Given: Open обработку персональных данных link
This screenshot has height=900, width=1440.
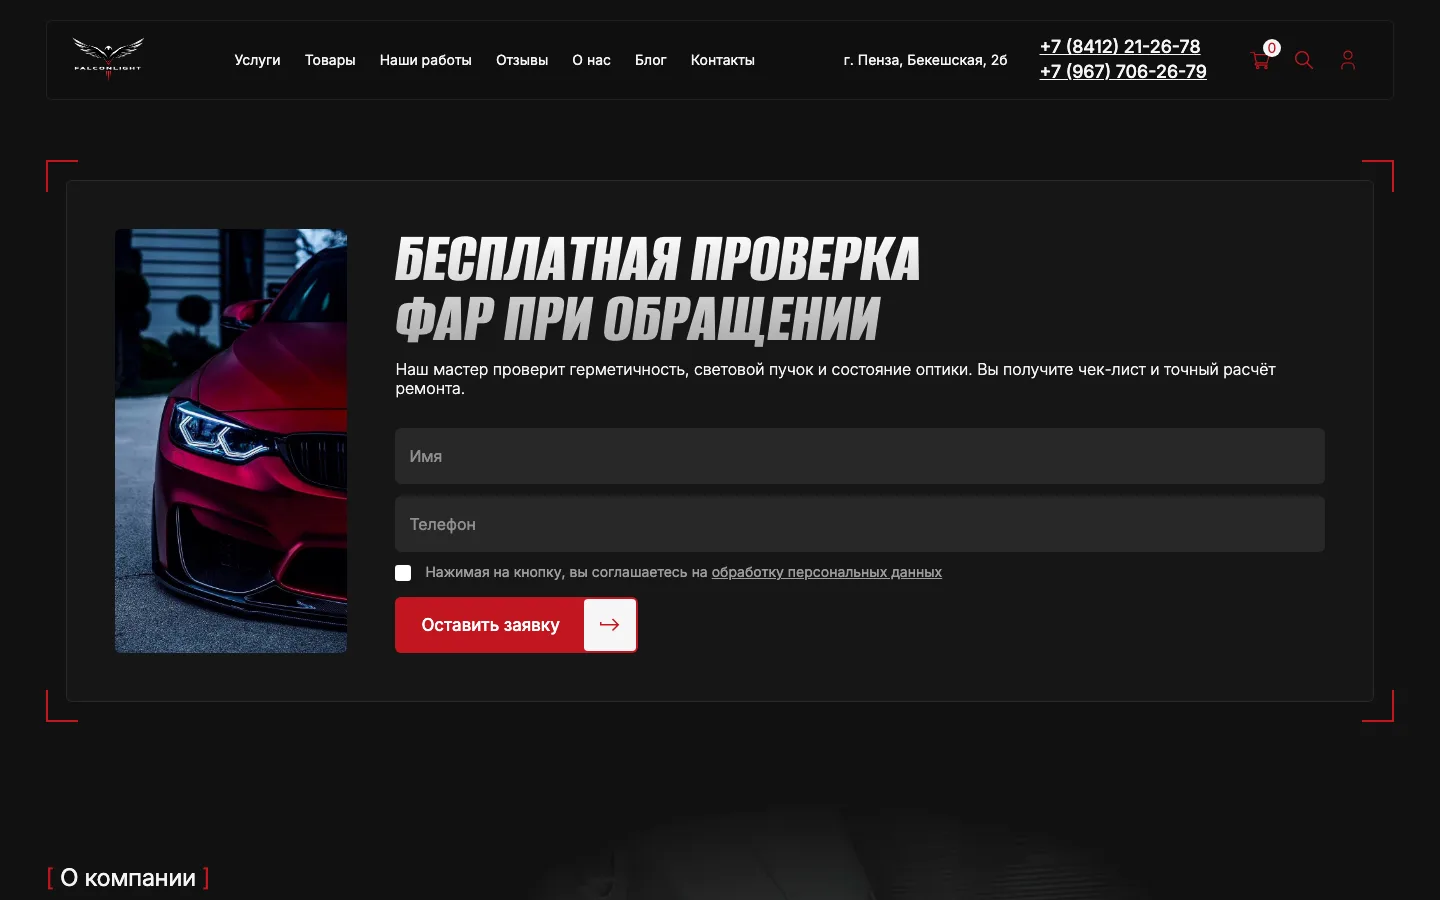Looking at the screenshot, I should click(x=826, y=572).
